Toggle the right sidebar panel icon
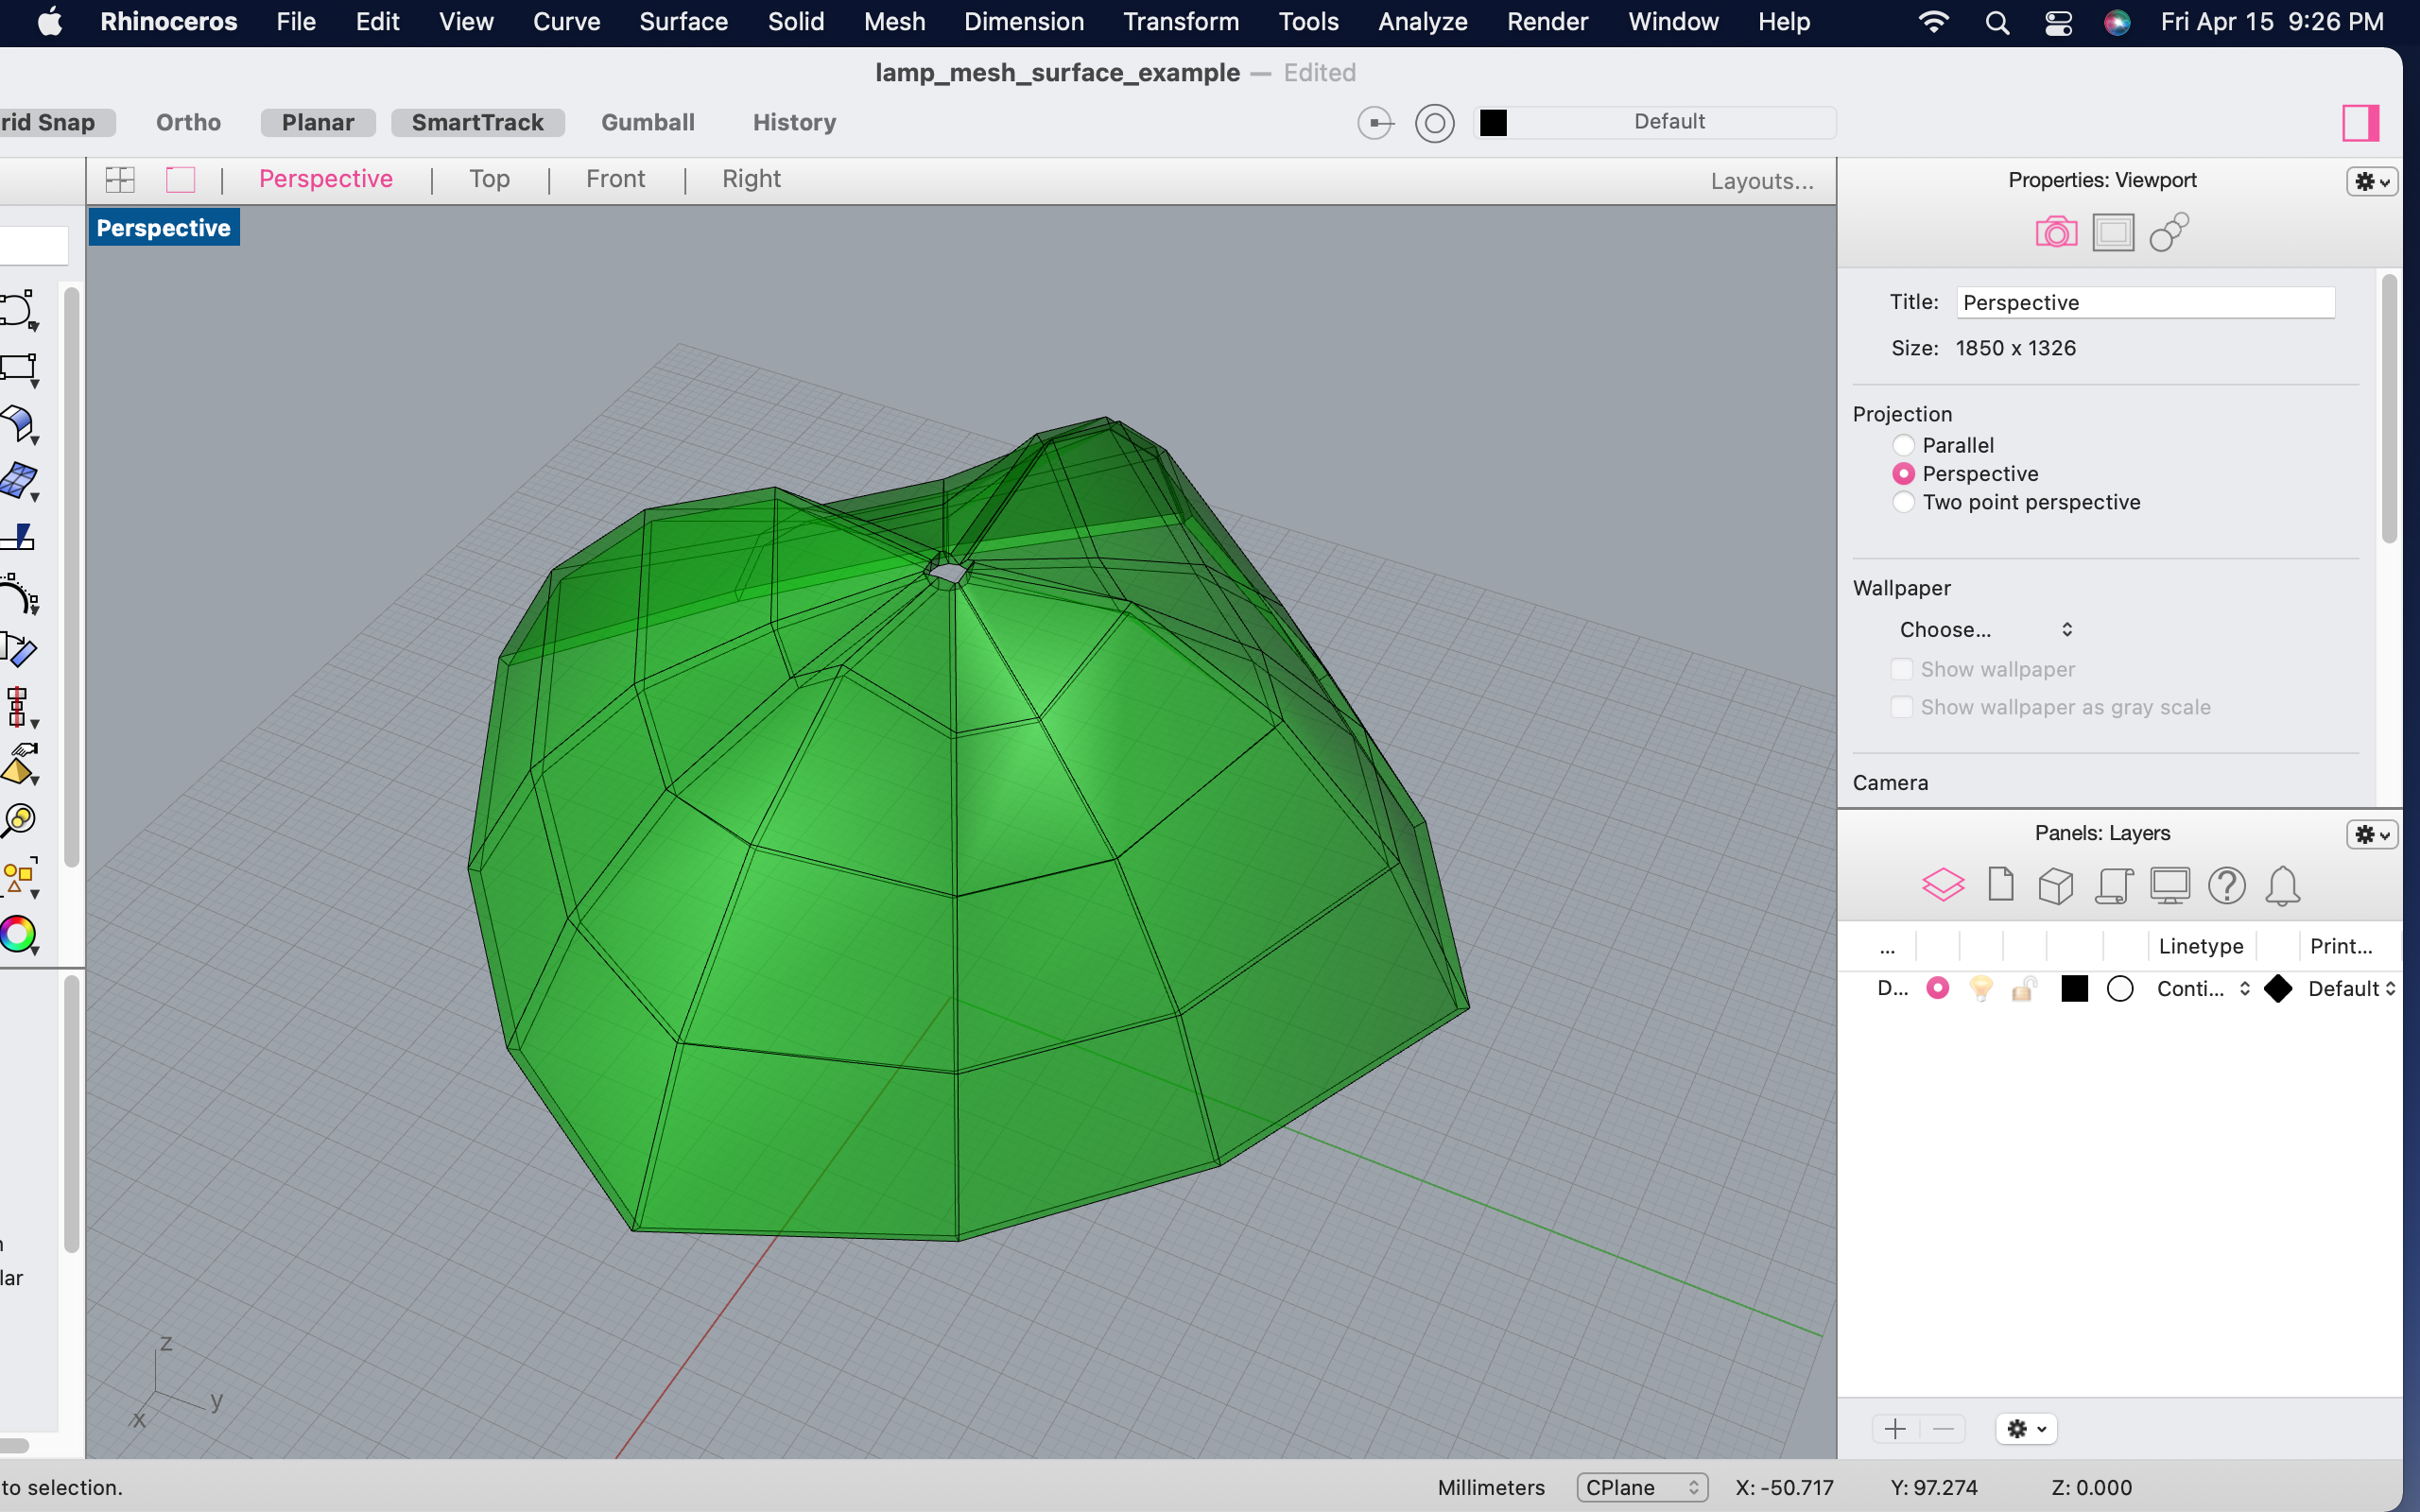2420x1512 pixels. 2359,123
